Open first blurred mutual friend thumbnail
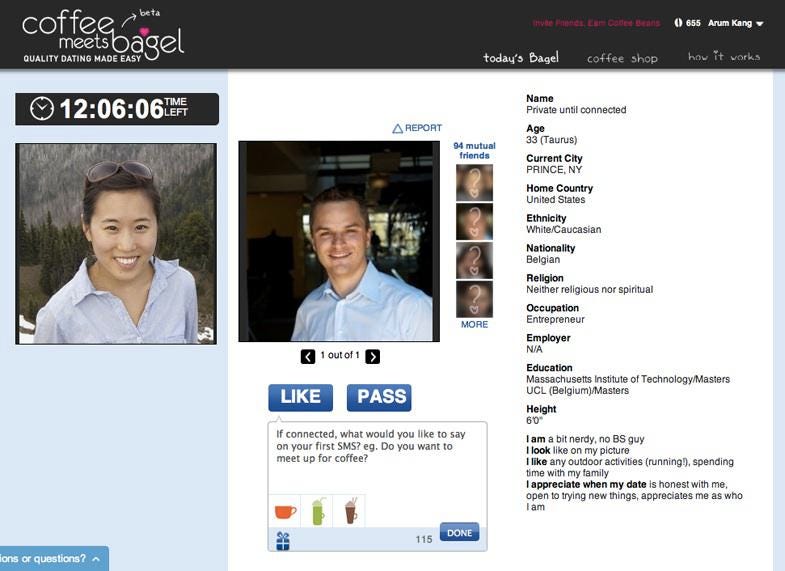 click(474, 183)
